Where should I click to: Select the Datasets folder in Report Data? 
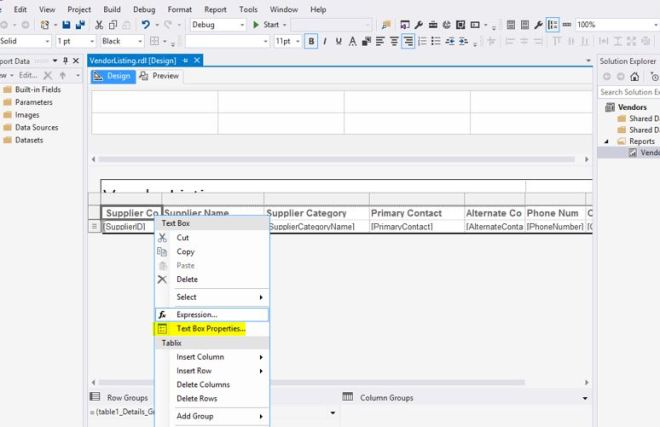[29, 139]
